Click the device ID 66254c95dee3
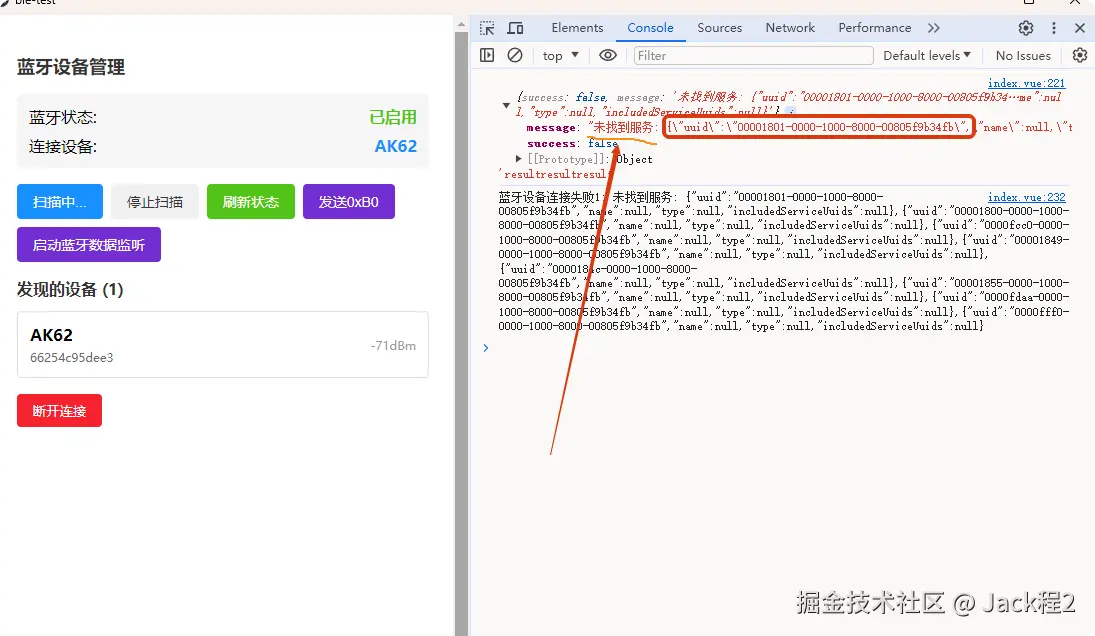 pos(71,357)
